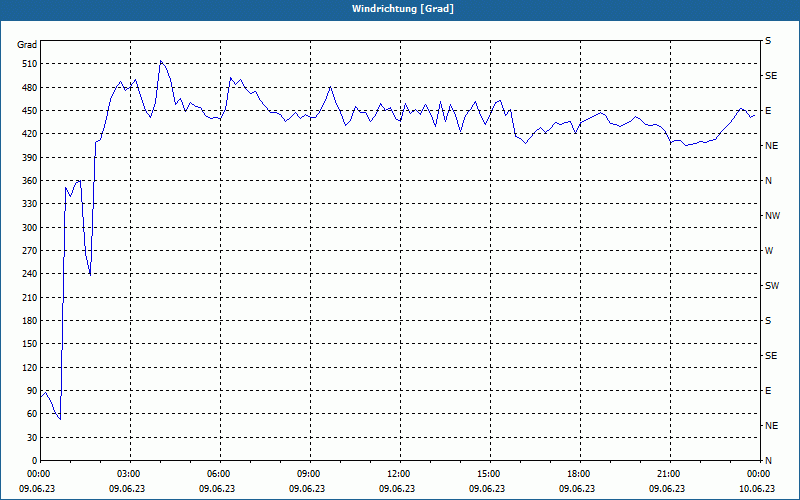Viewport: 800px width, 500px height.
Task: Click the 300 y-axis value
Action: click(30, 228)
